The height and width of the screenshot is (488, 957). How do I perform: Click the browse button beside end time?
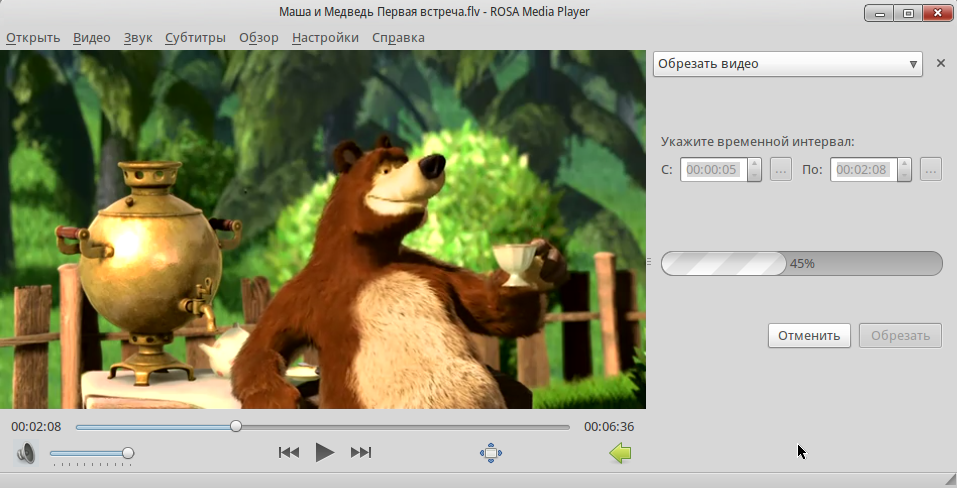pyautogui.click(x=930, y=170)
